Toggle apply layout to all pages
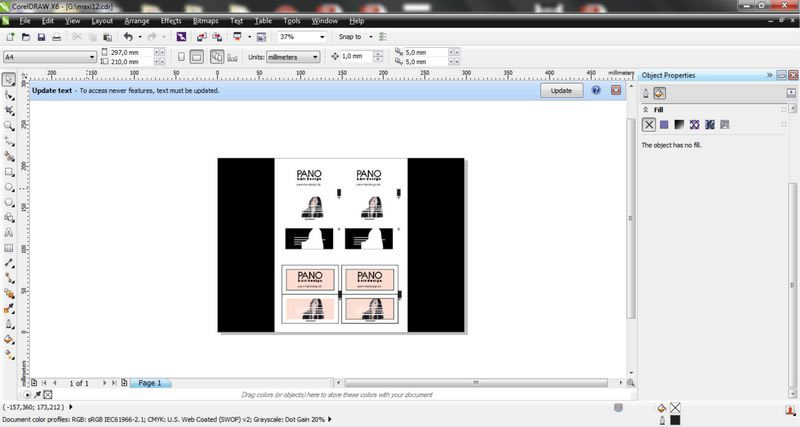Image resolution: width=800 pixels, height=427 pixels. (217, 57)
